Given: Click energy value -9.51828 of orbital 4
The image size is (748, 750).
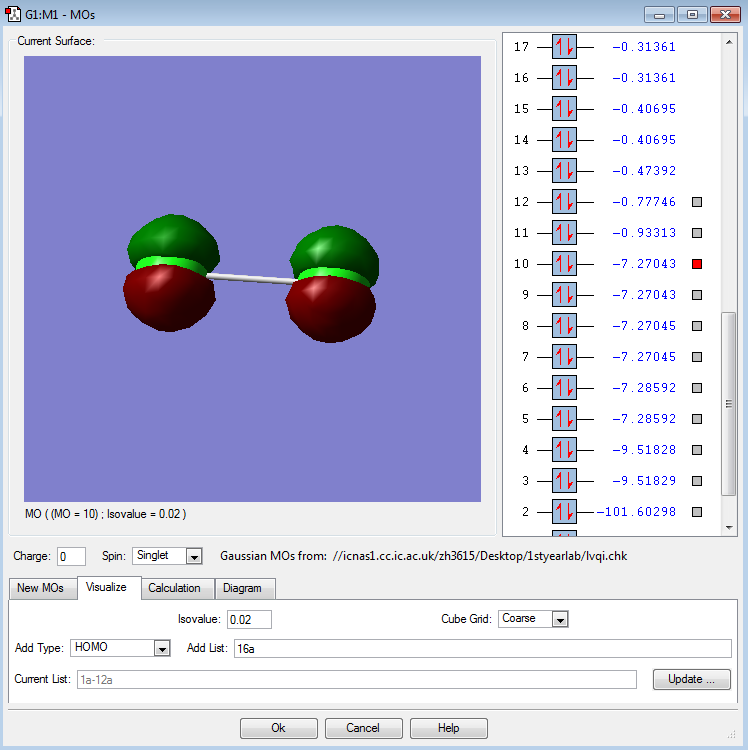Looking at the screenshot, I should (x=644, y=450).
